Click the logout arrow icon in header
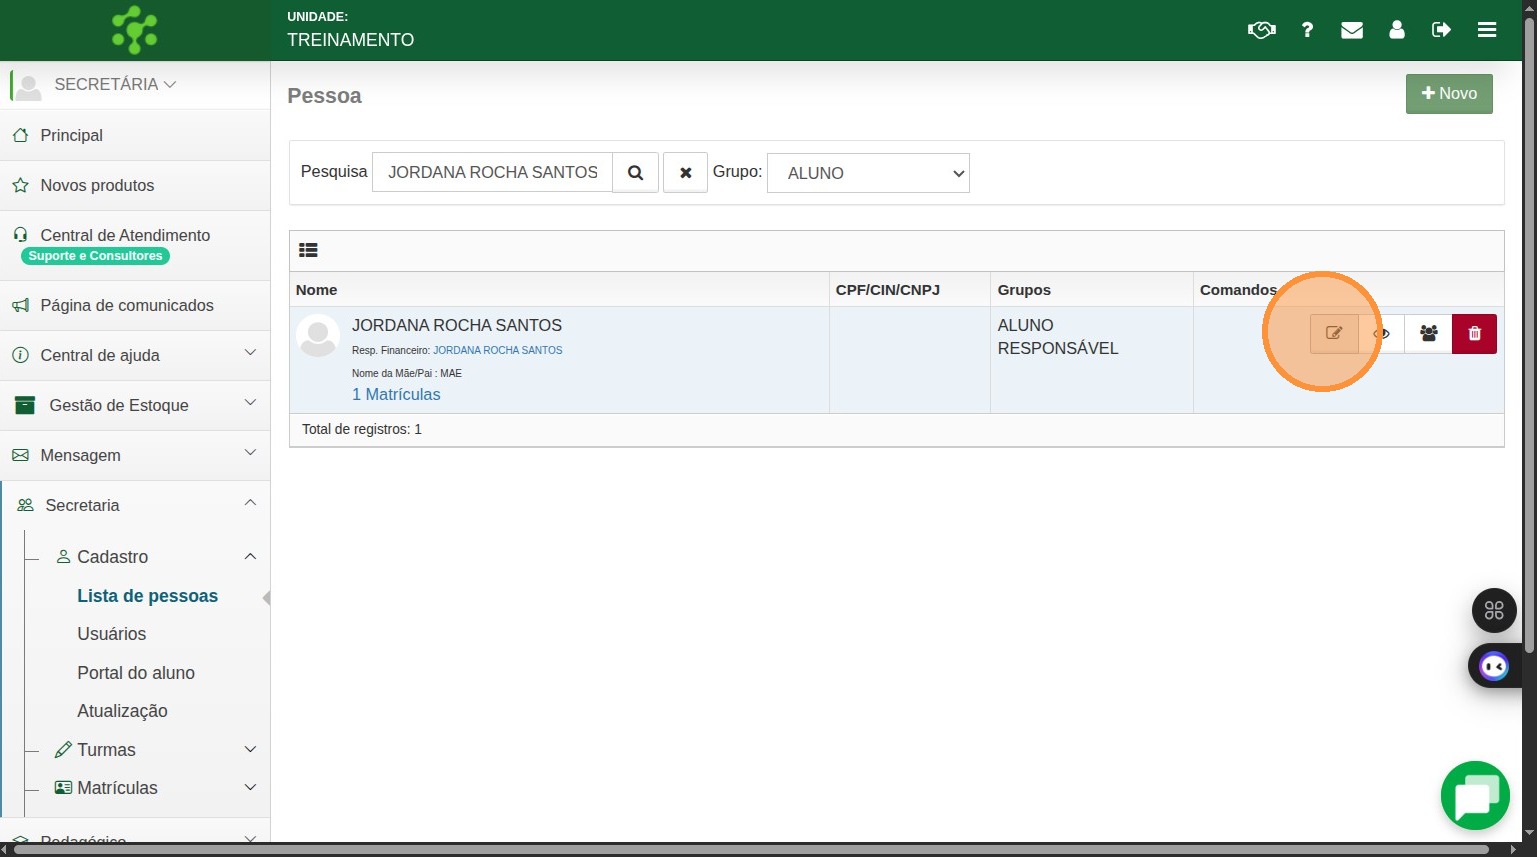This screenshot has width=1537, height=857. [1441, 30]
